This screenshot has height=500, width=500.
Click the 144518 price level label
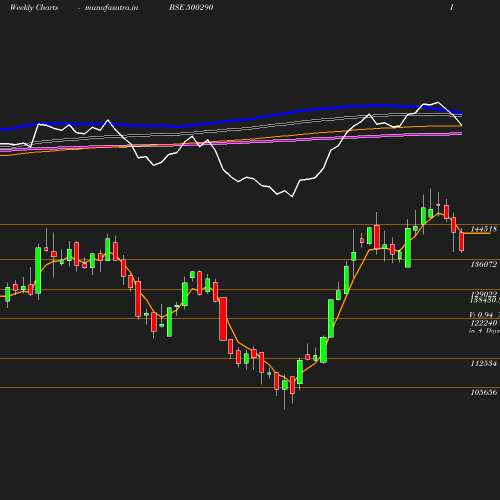(484, 229)
